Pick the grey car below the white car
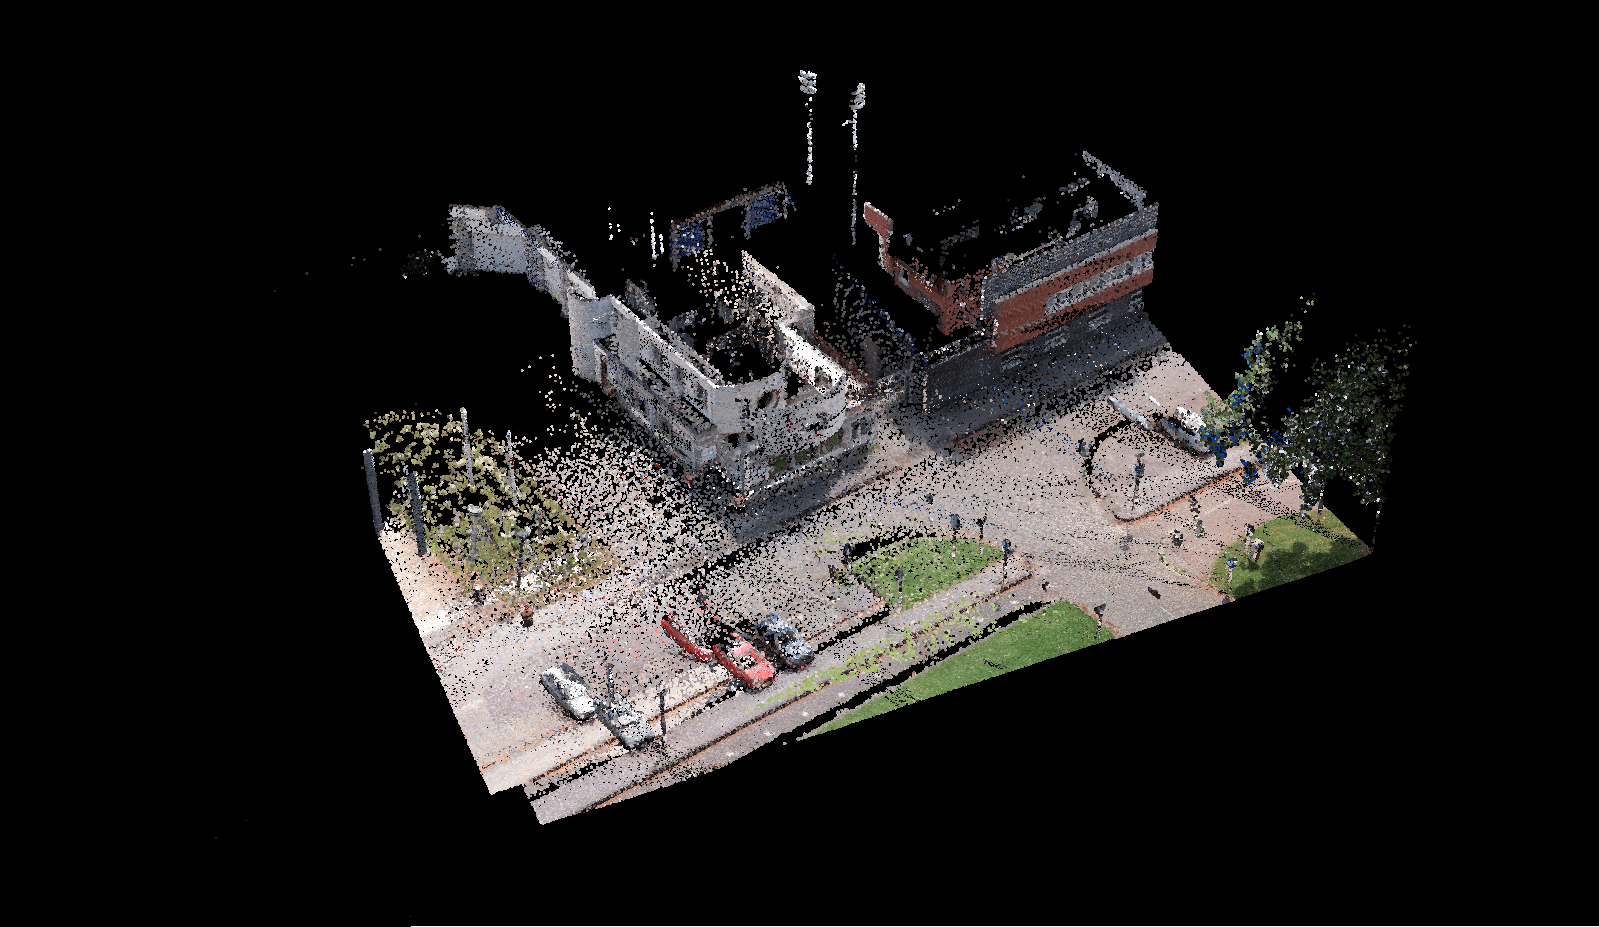 coord(626,724)
